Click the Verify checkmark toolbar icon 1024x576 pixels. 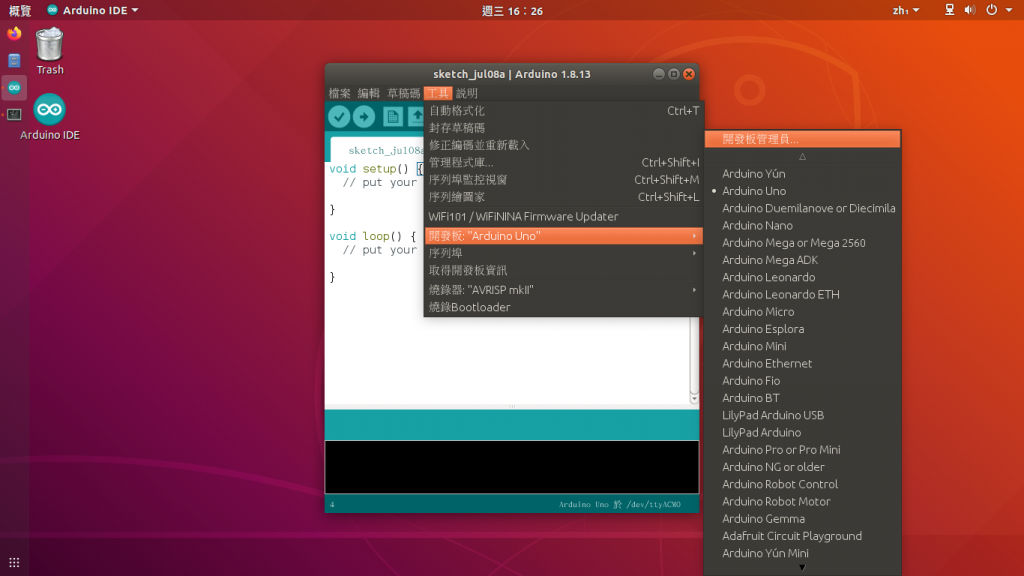coord(339,117)
